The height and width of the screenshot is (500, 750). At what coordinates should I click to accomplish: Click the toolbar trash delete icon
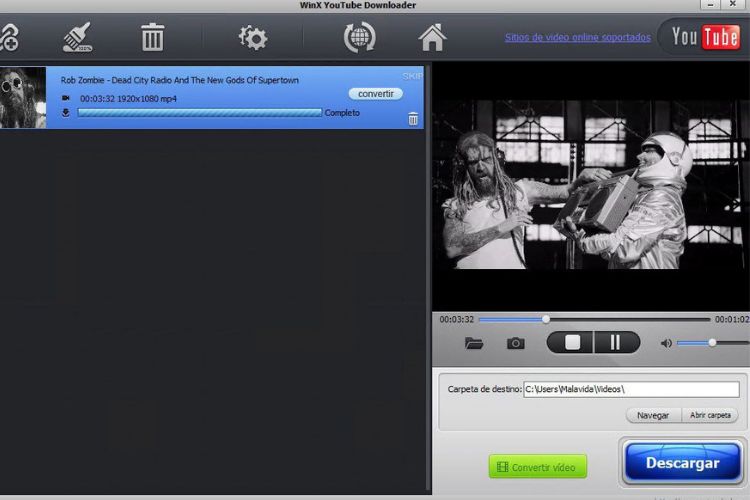coord(153,37)
